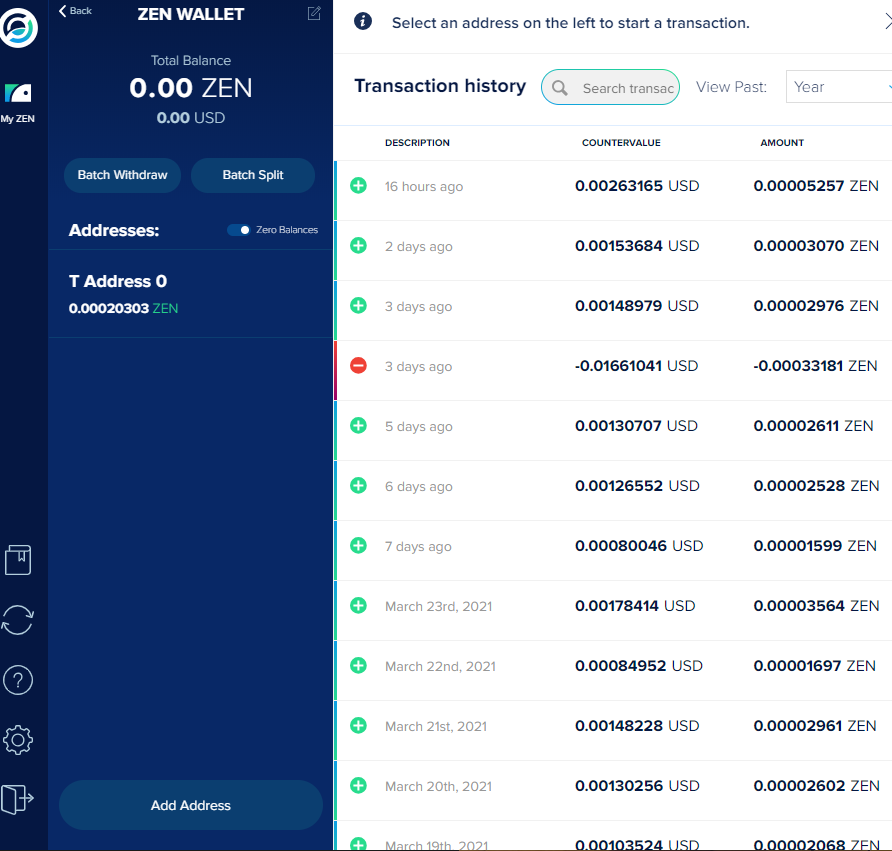Screen dimensions: 892x851
Task: Open the address book icon in sidebar
Action: (x=18, y=560)
